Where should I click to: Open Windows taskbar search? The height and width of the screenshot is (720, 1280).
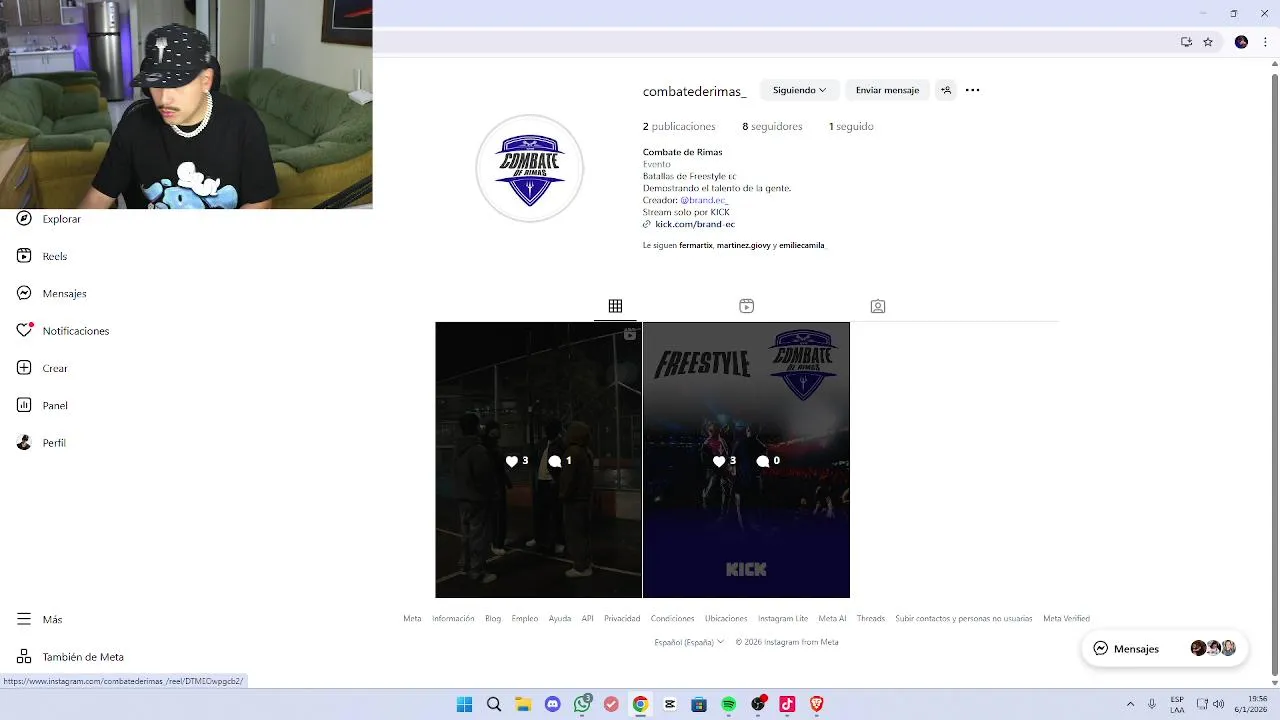click(494, 704)
